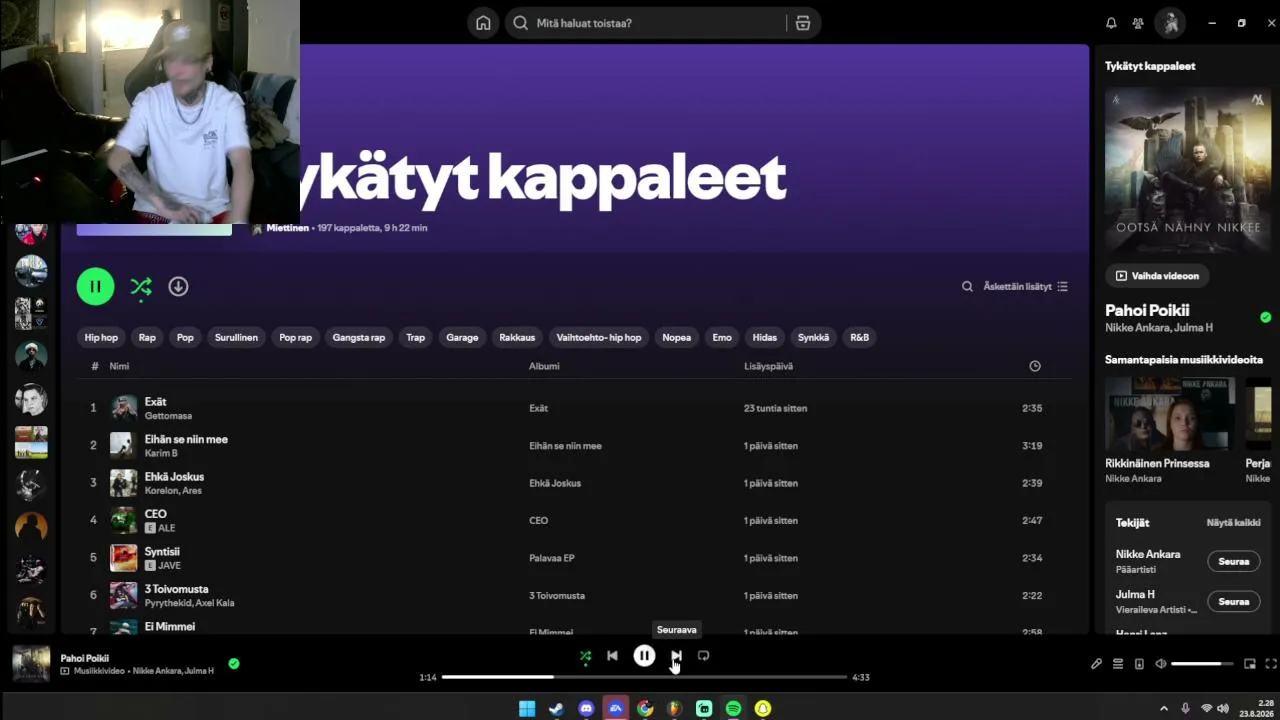Skip to the next track (Seuraava)
1280x720 pixels.
676,656
